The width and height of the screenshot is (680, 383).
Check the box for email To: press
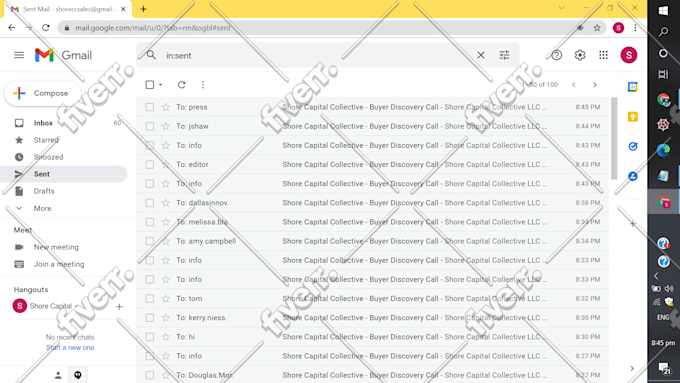(x=150, y=107)
